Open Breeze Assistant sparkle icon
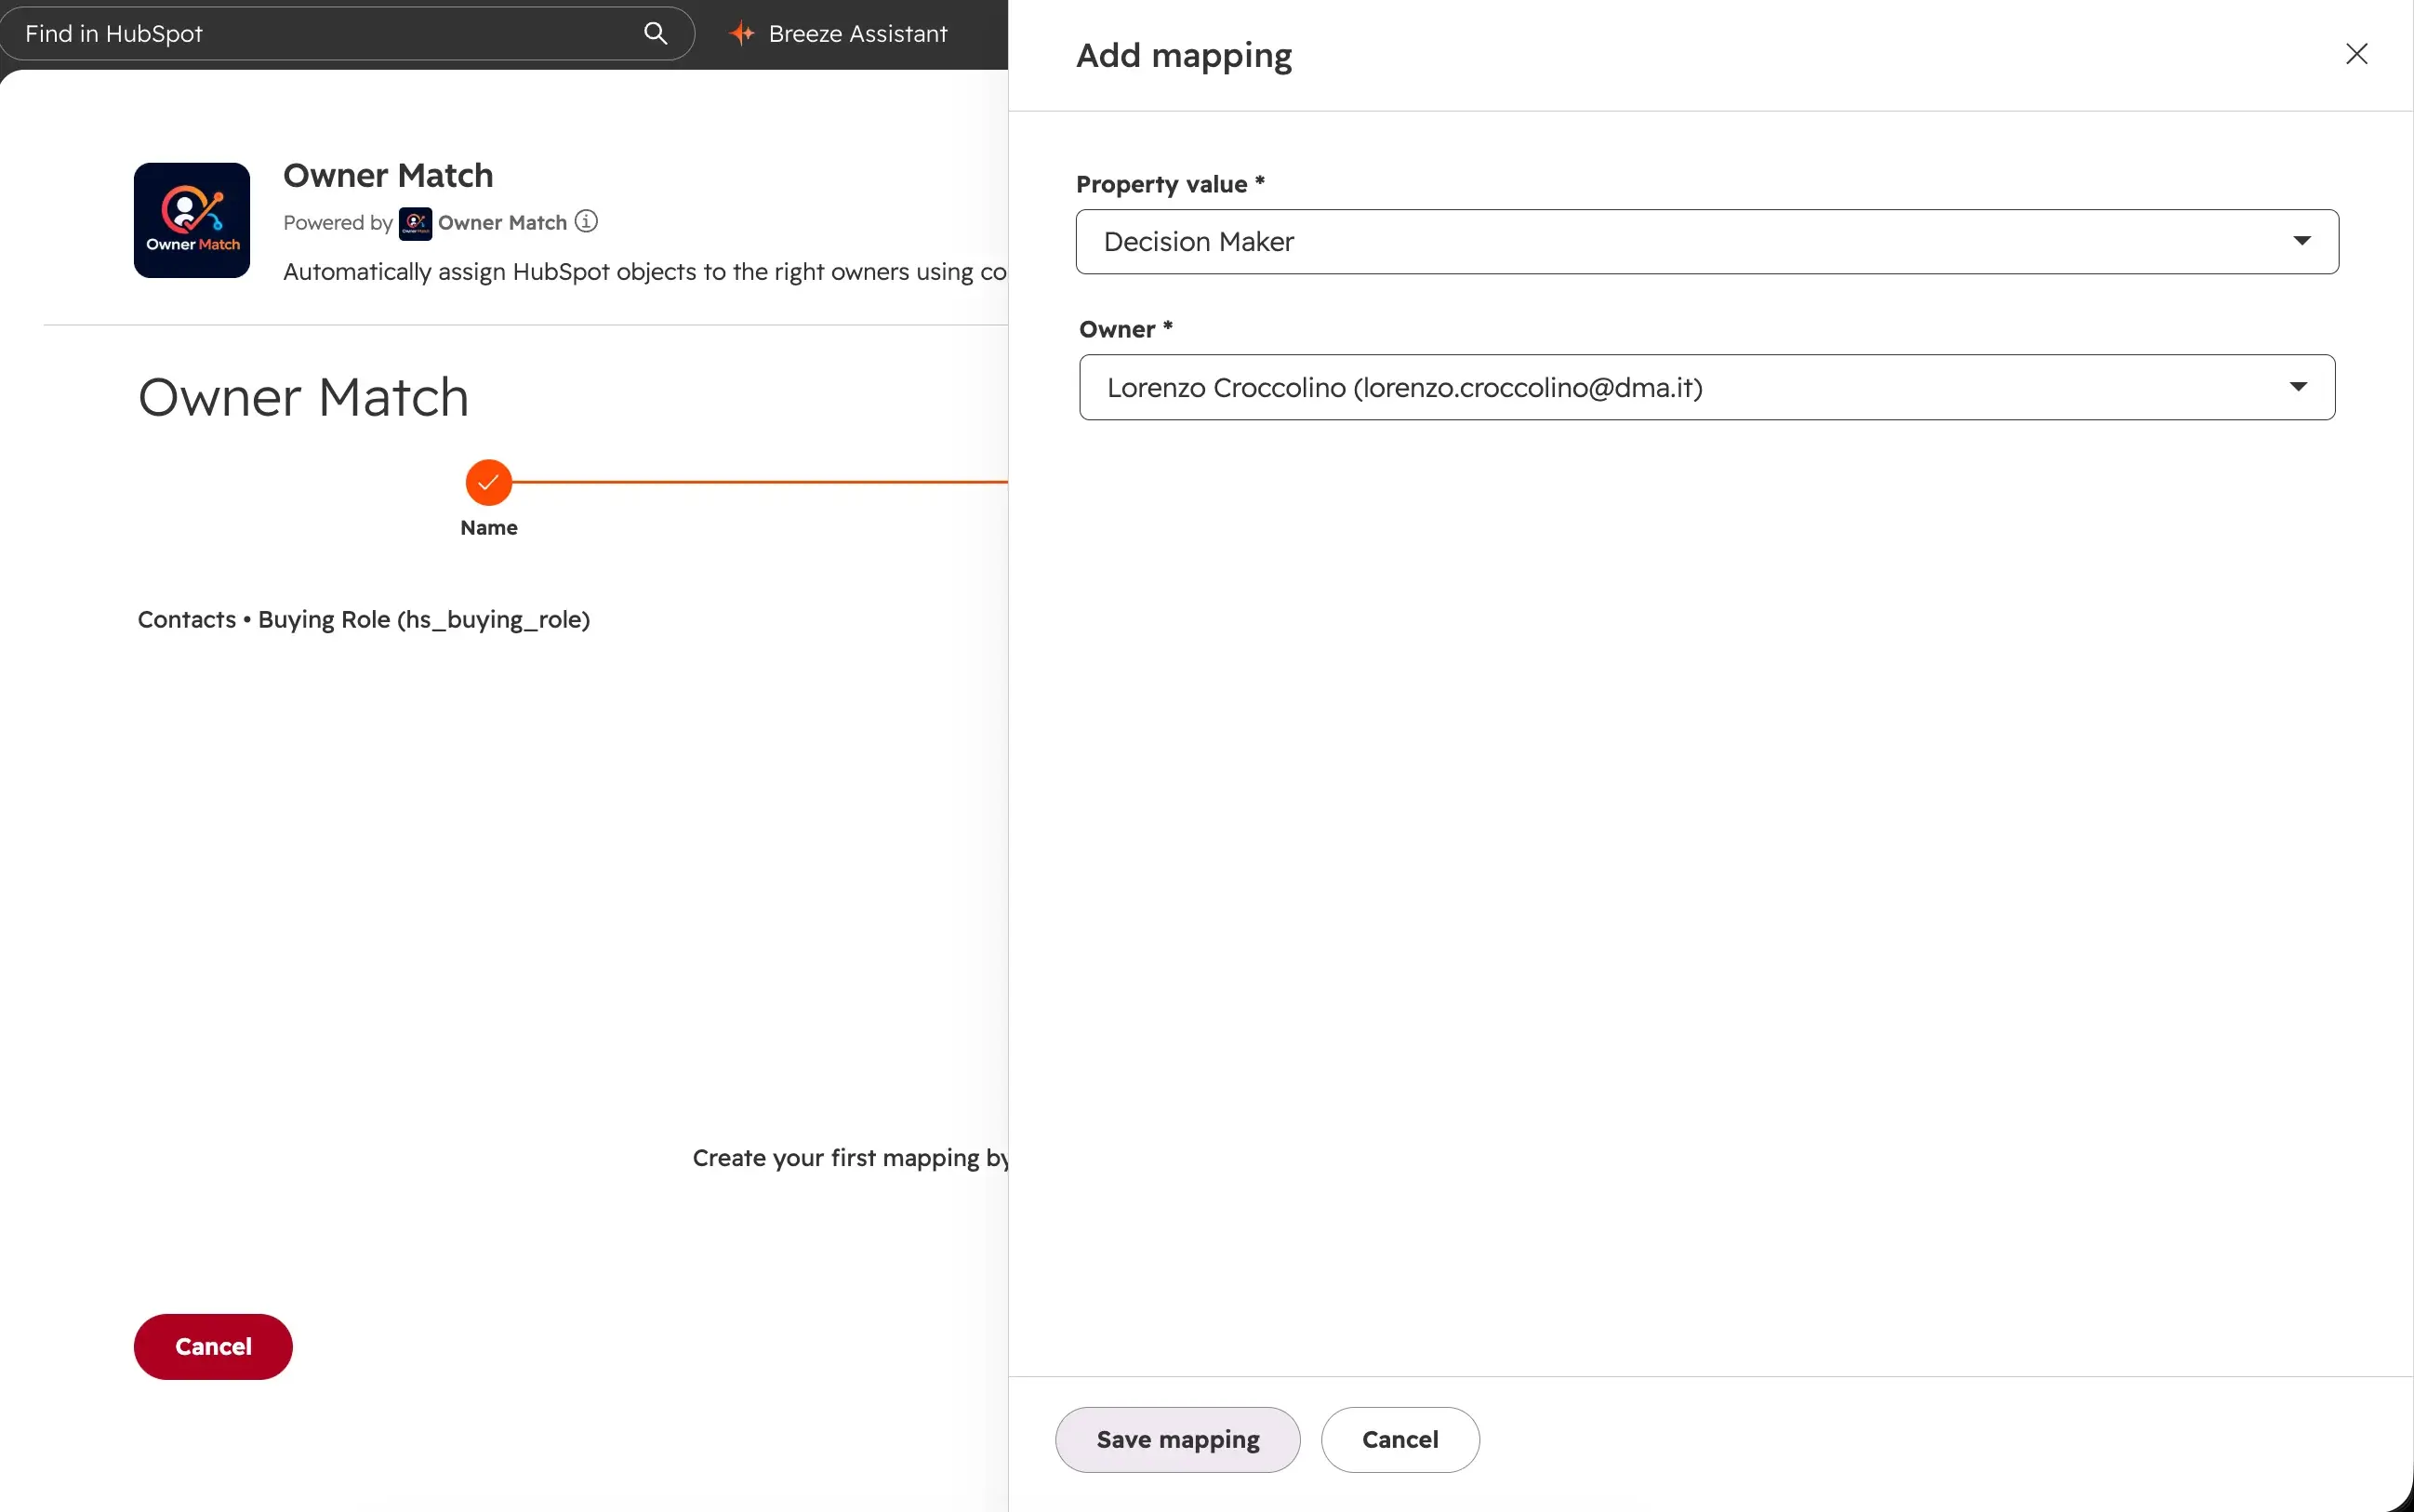The height and width of the screenshot is (1512, 2414). [x=742, y=33]
